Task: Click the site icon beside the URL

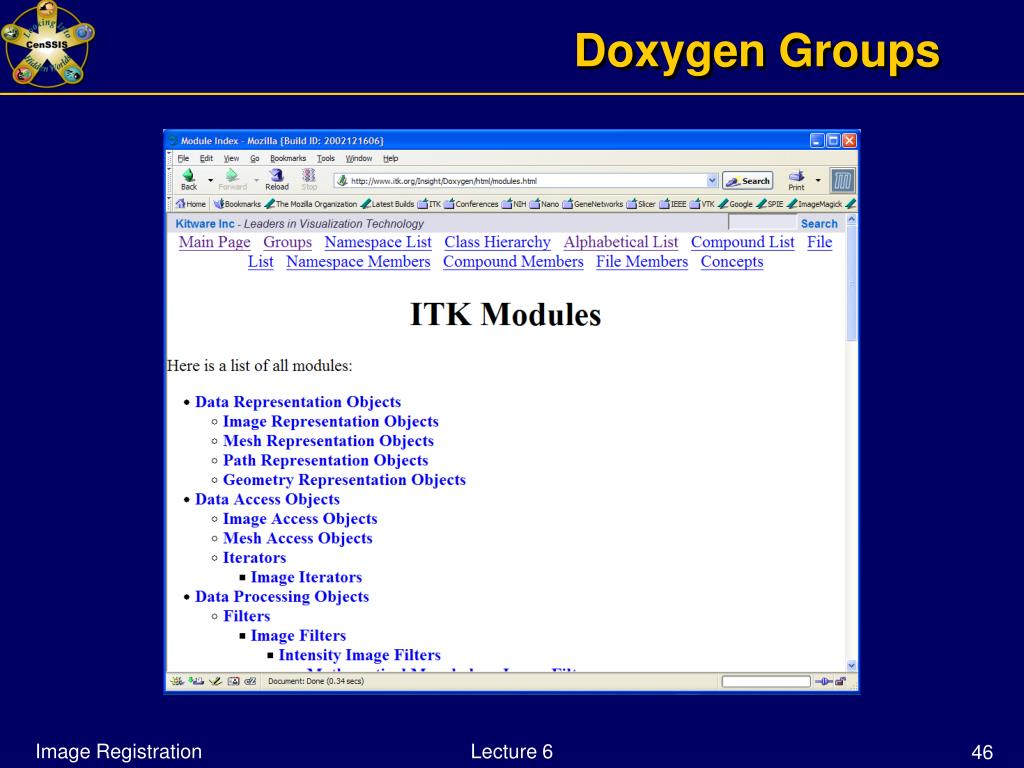Action: click(342, 181)
